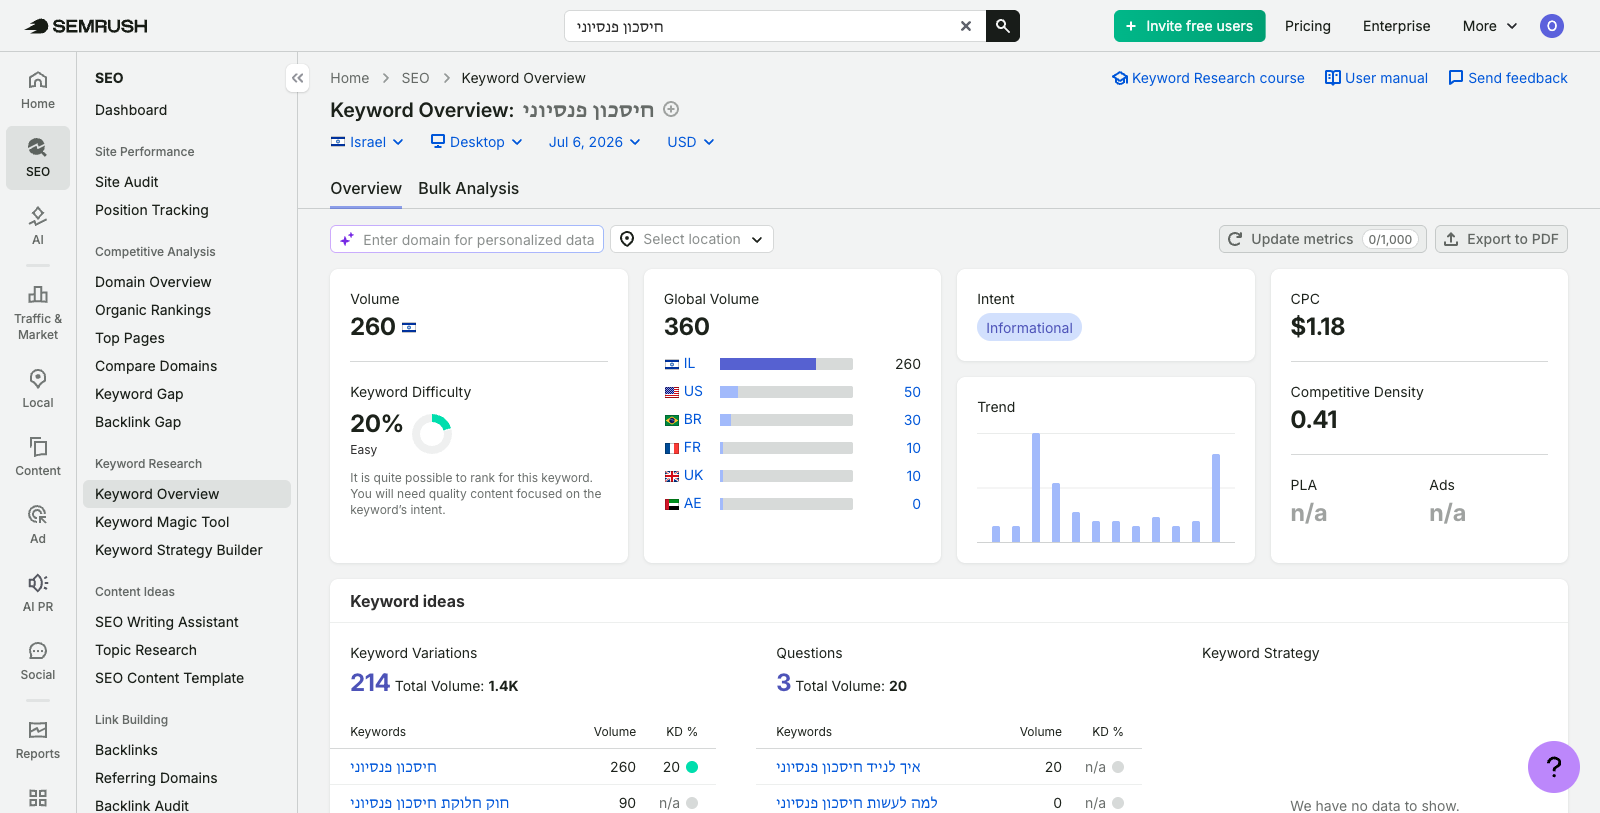Expand the Desktop device dropdown
This screenshot has height=813, width=1600.
[477, 142]
